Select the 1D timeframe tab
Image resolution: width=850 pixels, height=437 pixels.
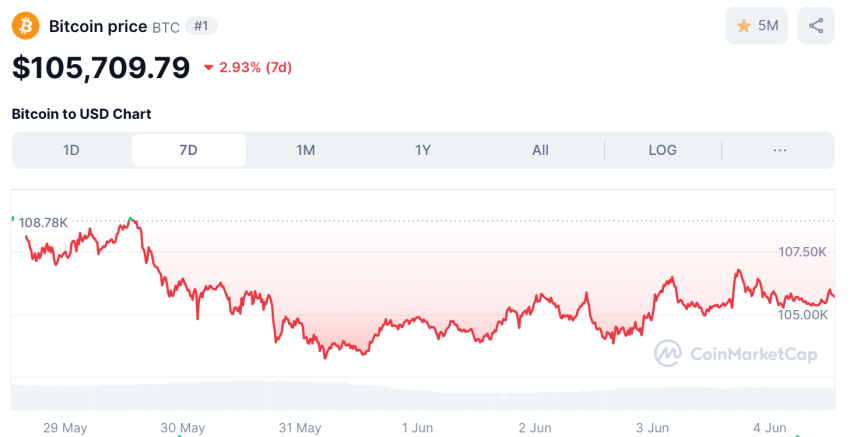(71, 150)
